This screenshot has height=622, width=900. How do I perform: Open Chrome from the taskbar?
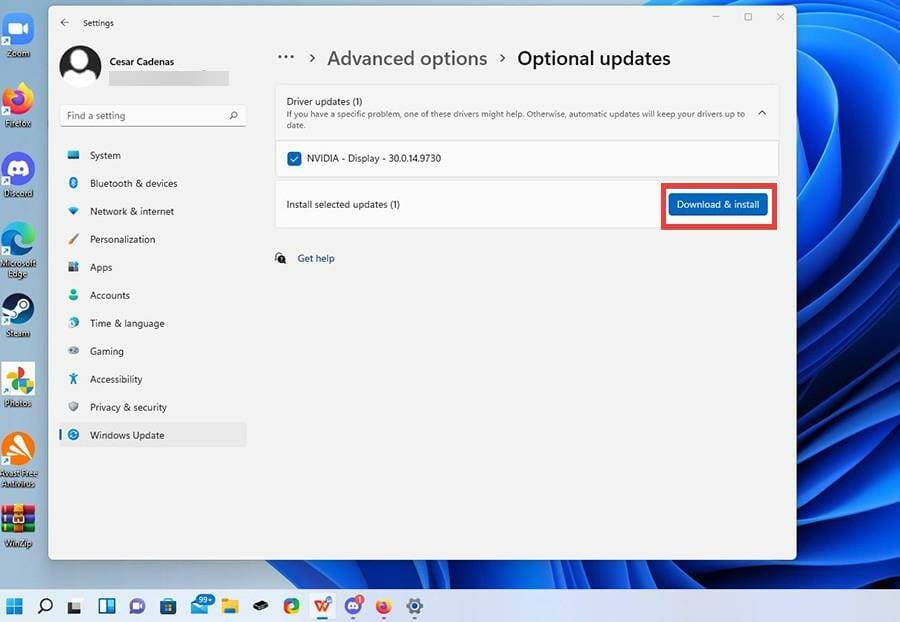pyautogui.click(x=290, y=606)
